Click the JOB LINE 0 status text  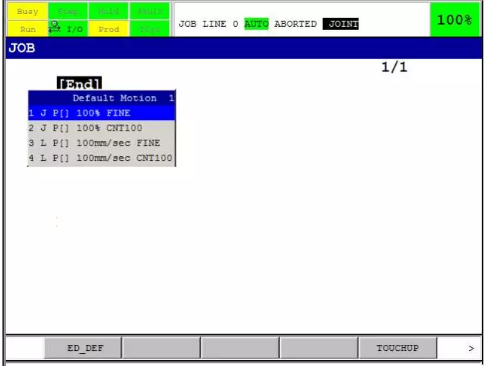pos(208,24)
